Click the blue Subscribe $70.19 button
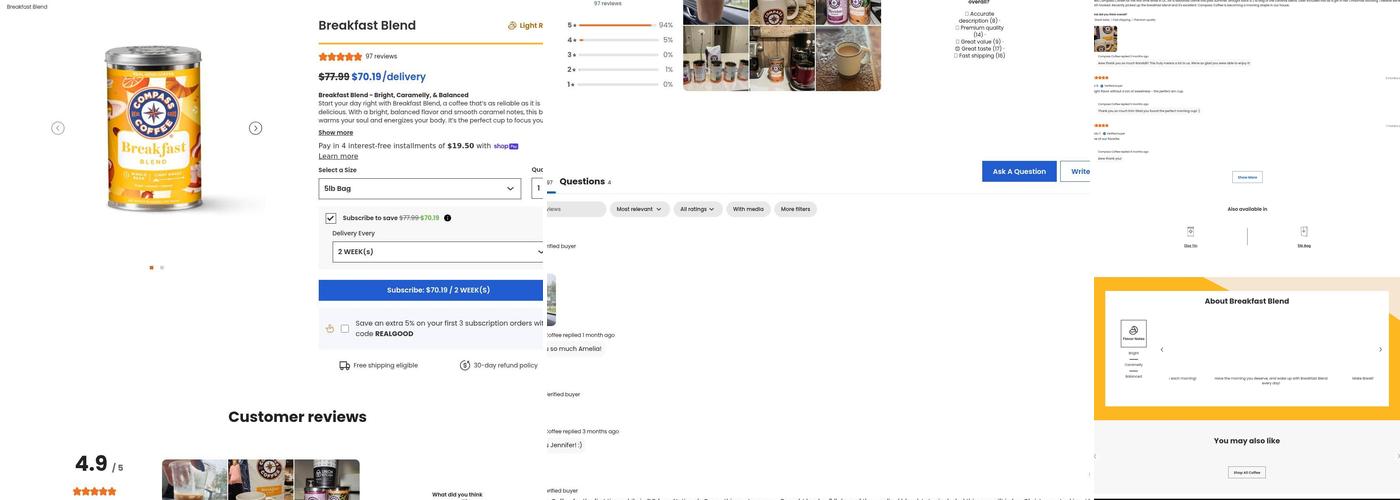Image resolution: width=1400 pixels, height=500 pixels. tap(431, 290)
